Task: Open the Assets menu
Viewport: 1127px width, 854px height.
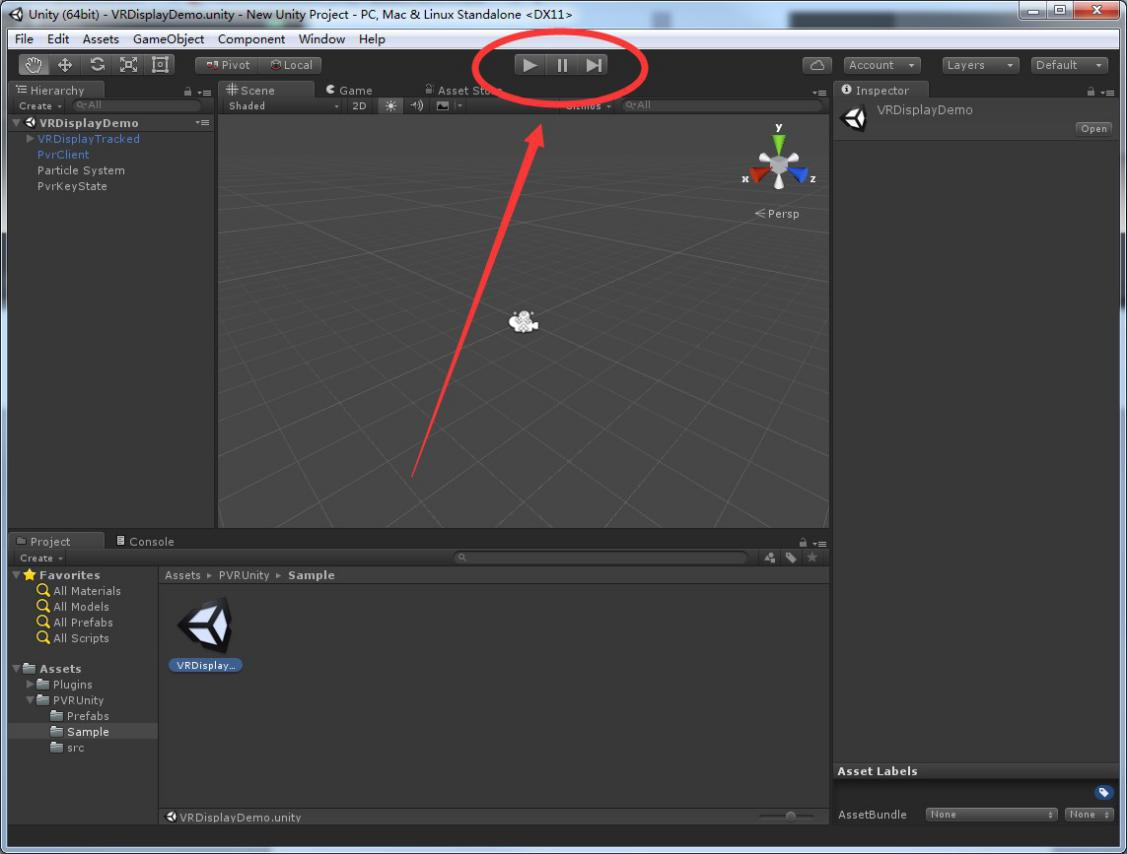Action: (x=101, y=39)
